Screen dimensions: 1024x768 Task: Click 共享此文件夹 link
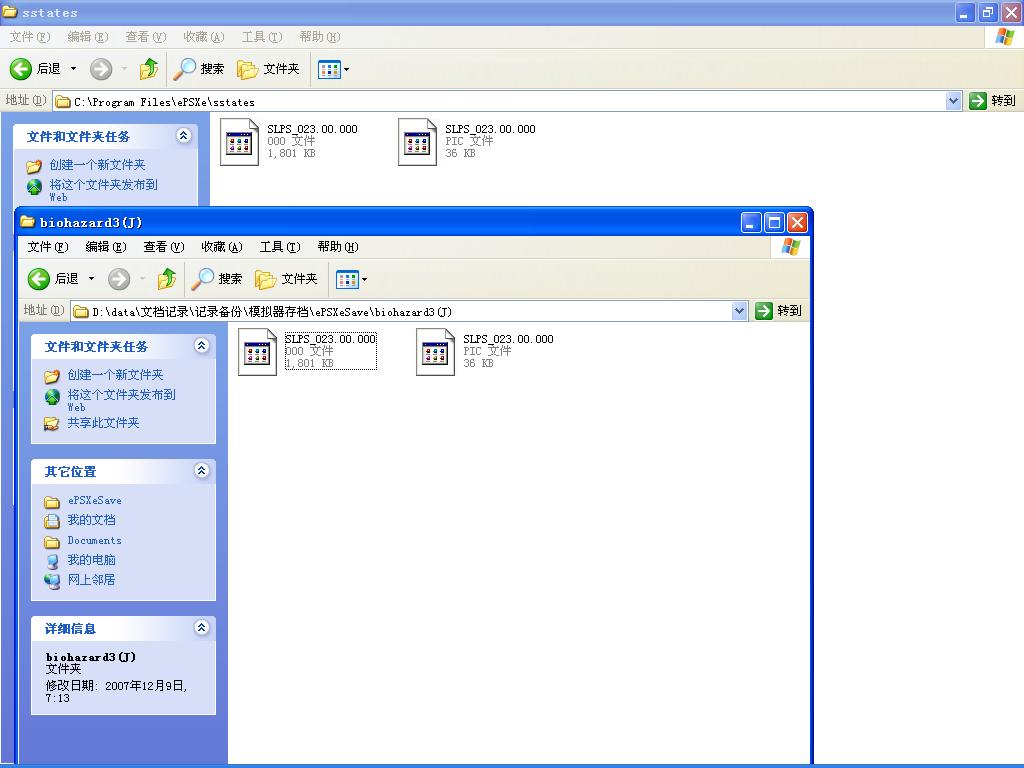pyautogui.click(x=103, y=423)
